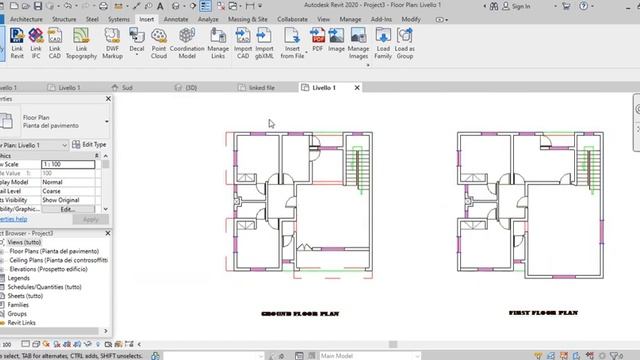Click the shopping cart icon in title bar
640x360 pixels.
(x=566, y=6)
